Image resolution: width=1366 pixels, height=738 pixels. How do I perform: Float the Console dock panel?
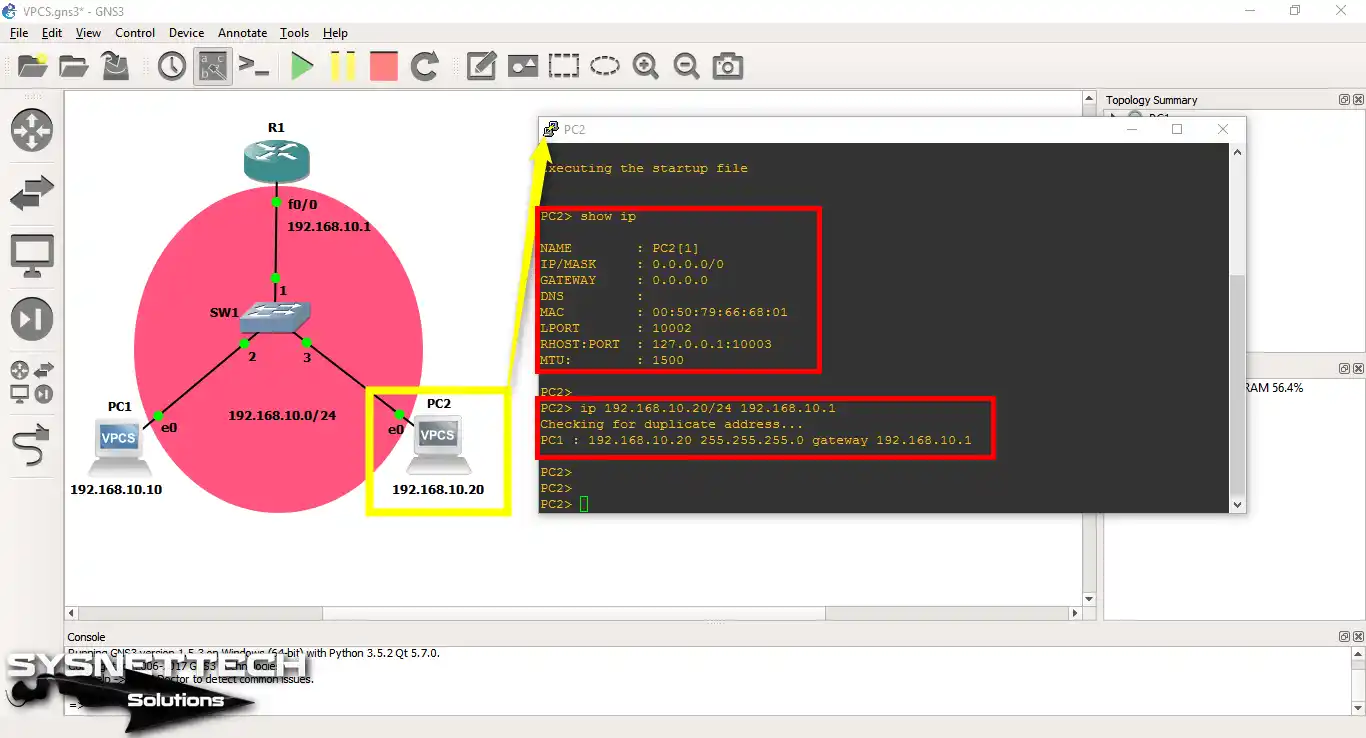pyautogui.click(x=1344, y=636)
